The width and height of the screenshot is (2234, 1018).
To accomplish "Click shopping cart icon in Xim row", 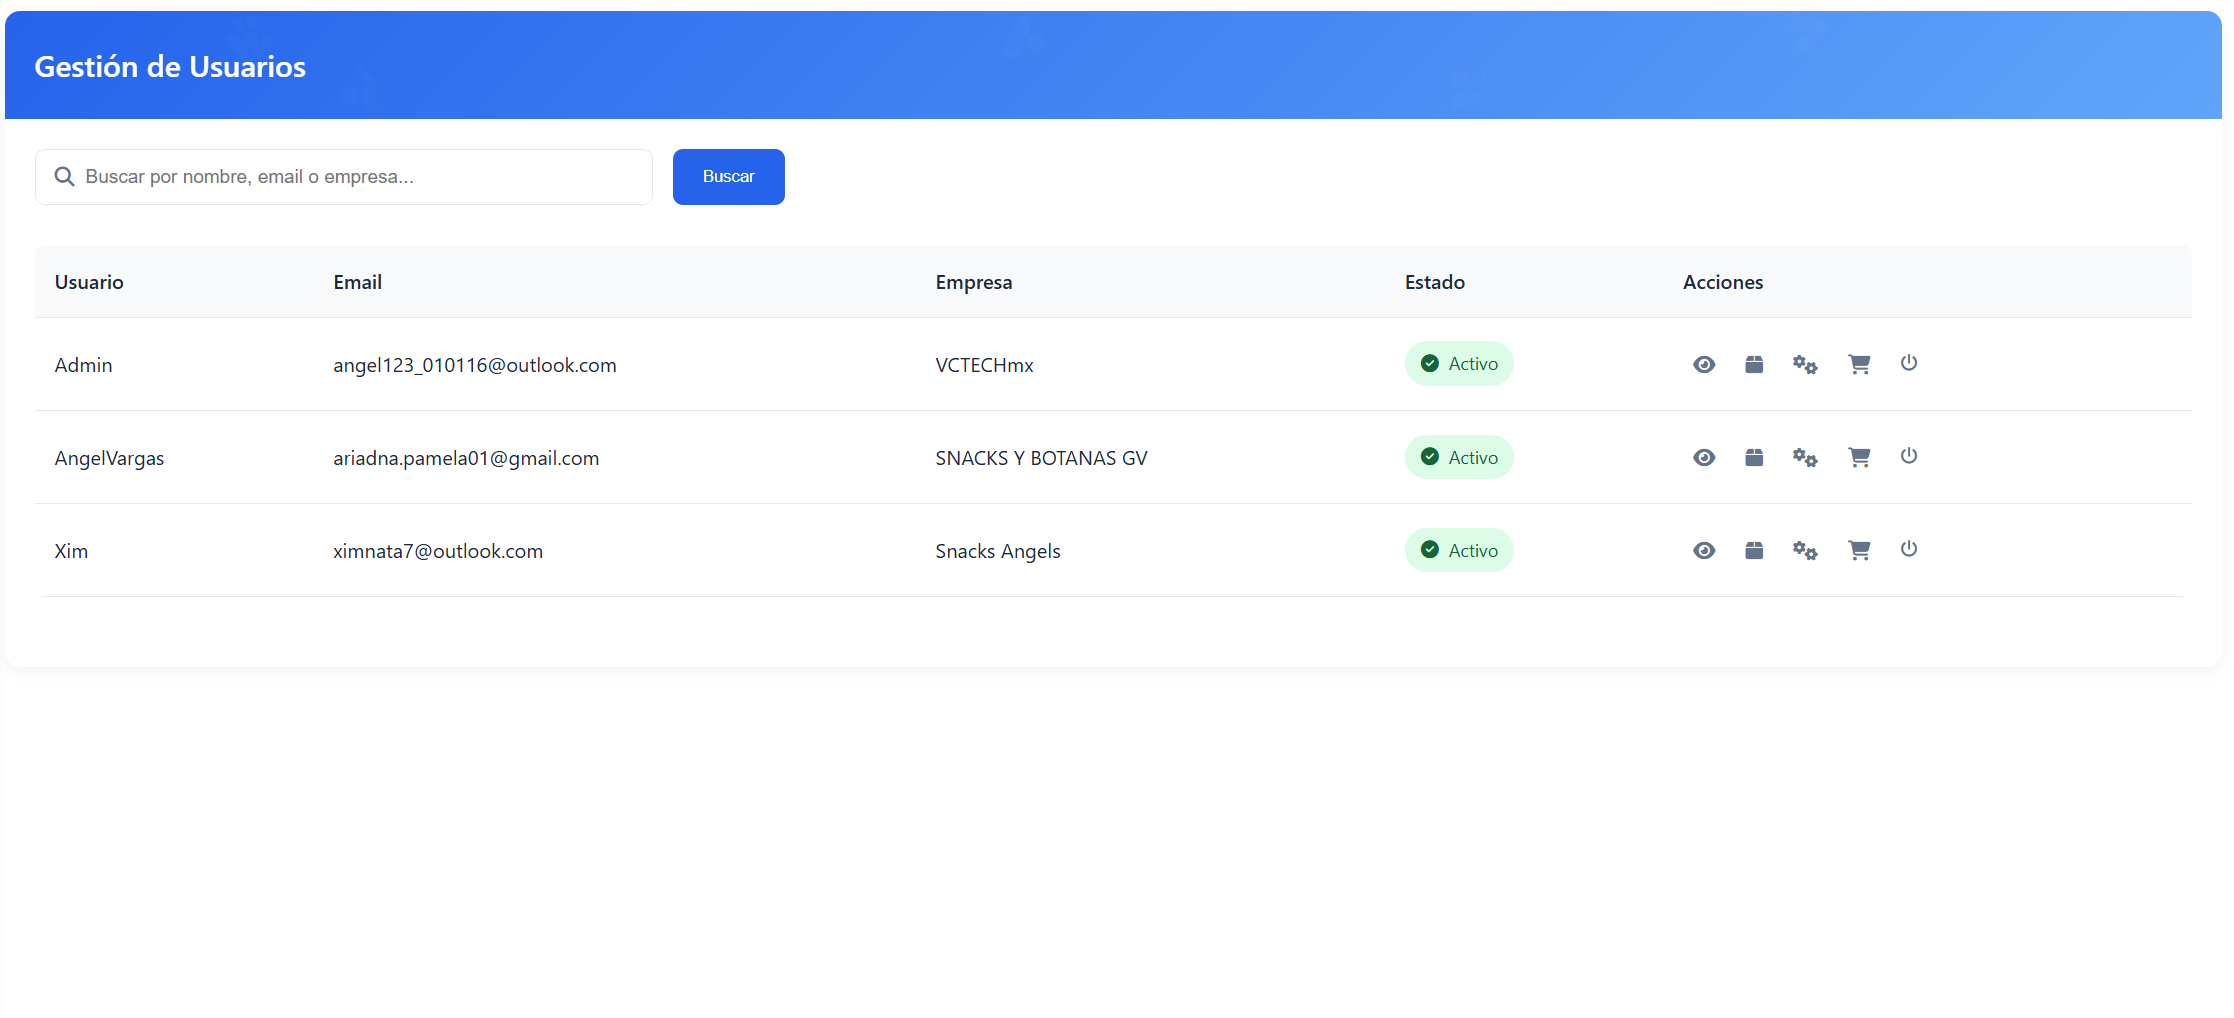I will pyautogui.click(x=1859, y=551).
